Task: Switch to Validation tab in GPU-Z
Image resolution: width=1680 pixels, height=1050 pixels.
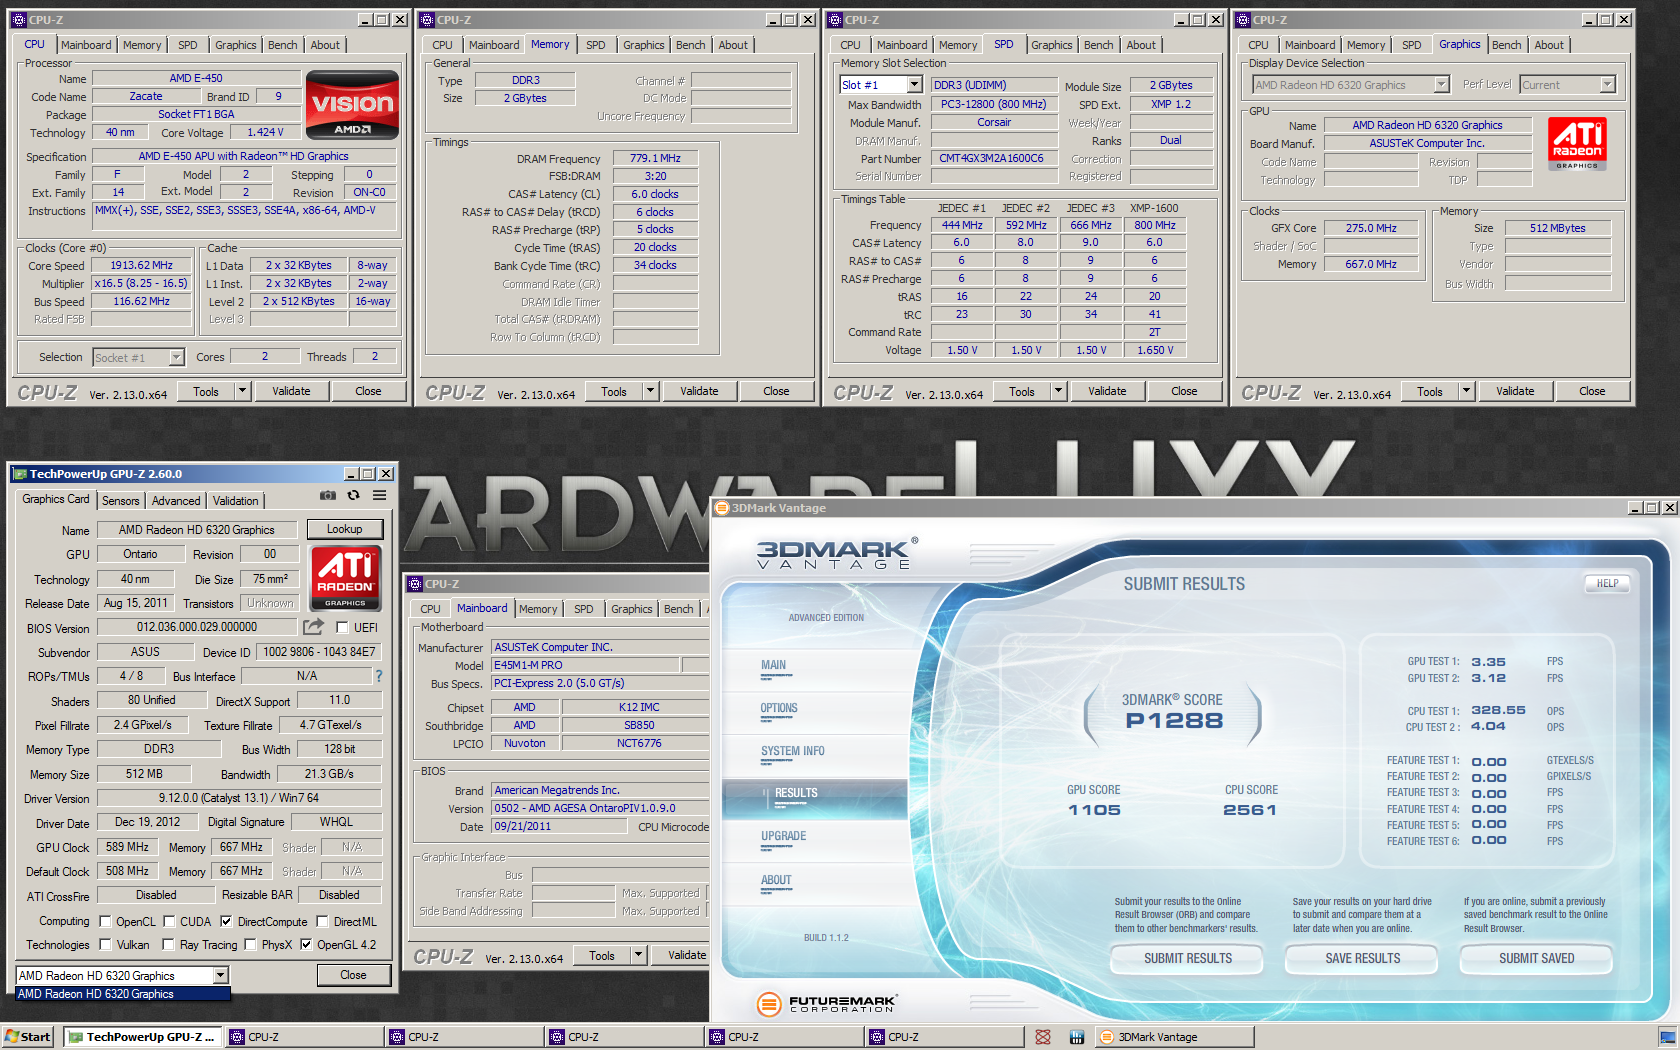Action: 236,501
